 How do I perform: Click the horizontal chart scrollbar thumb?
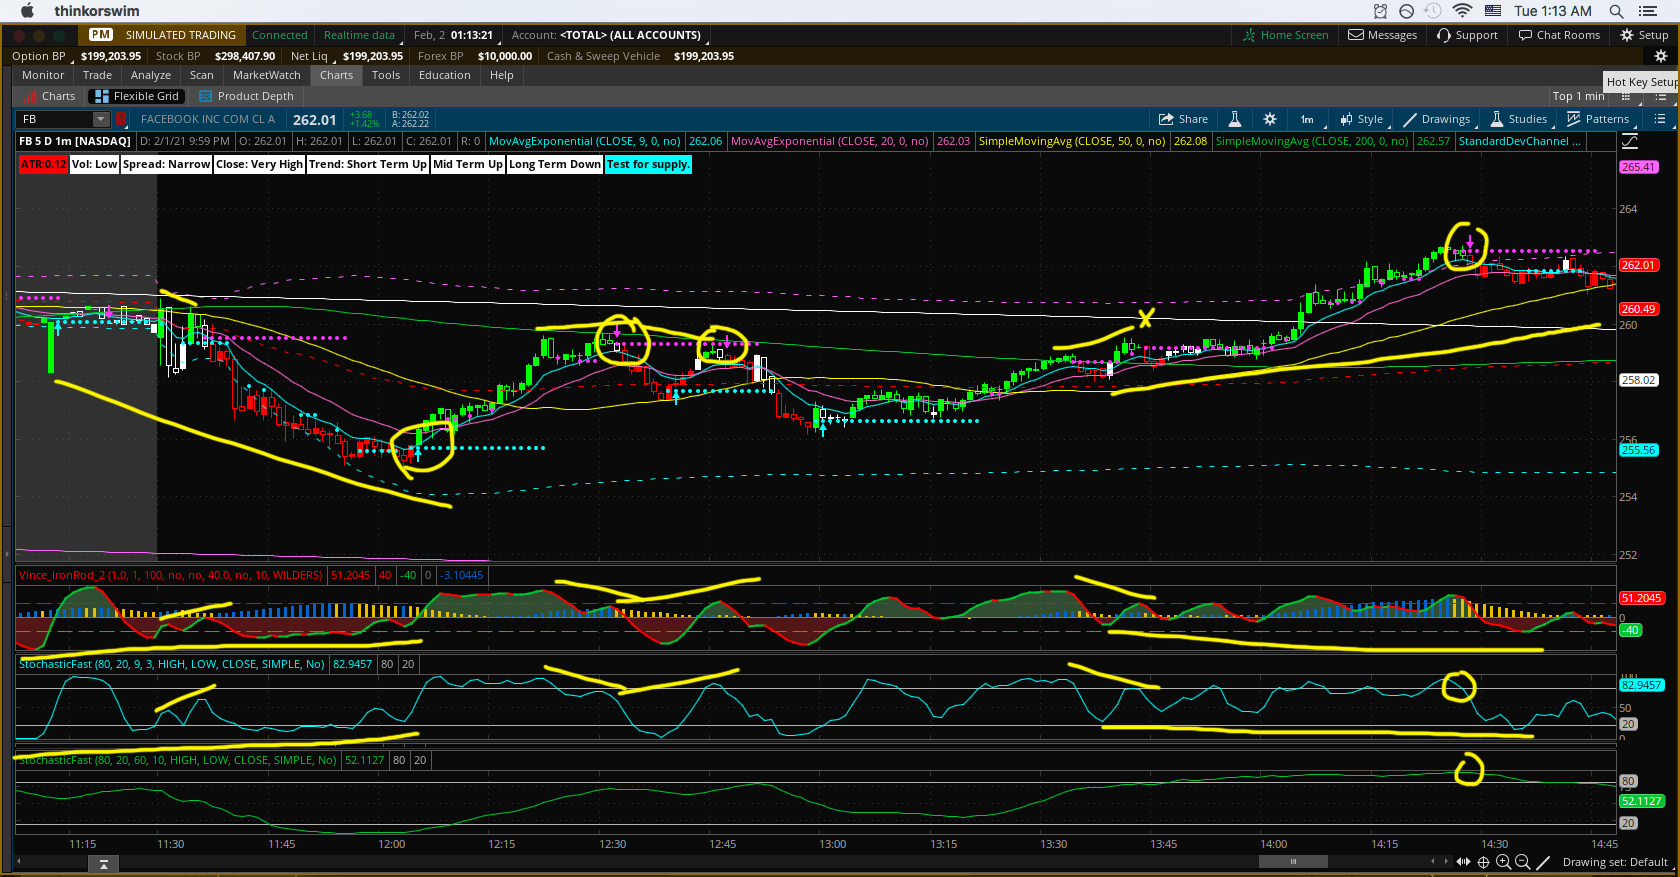click(1292, 862)
